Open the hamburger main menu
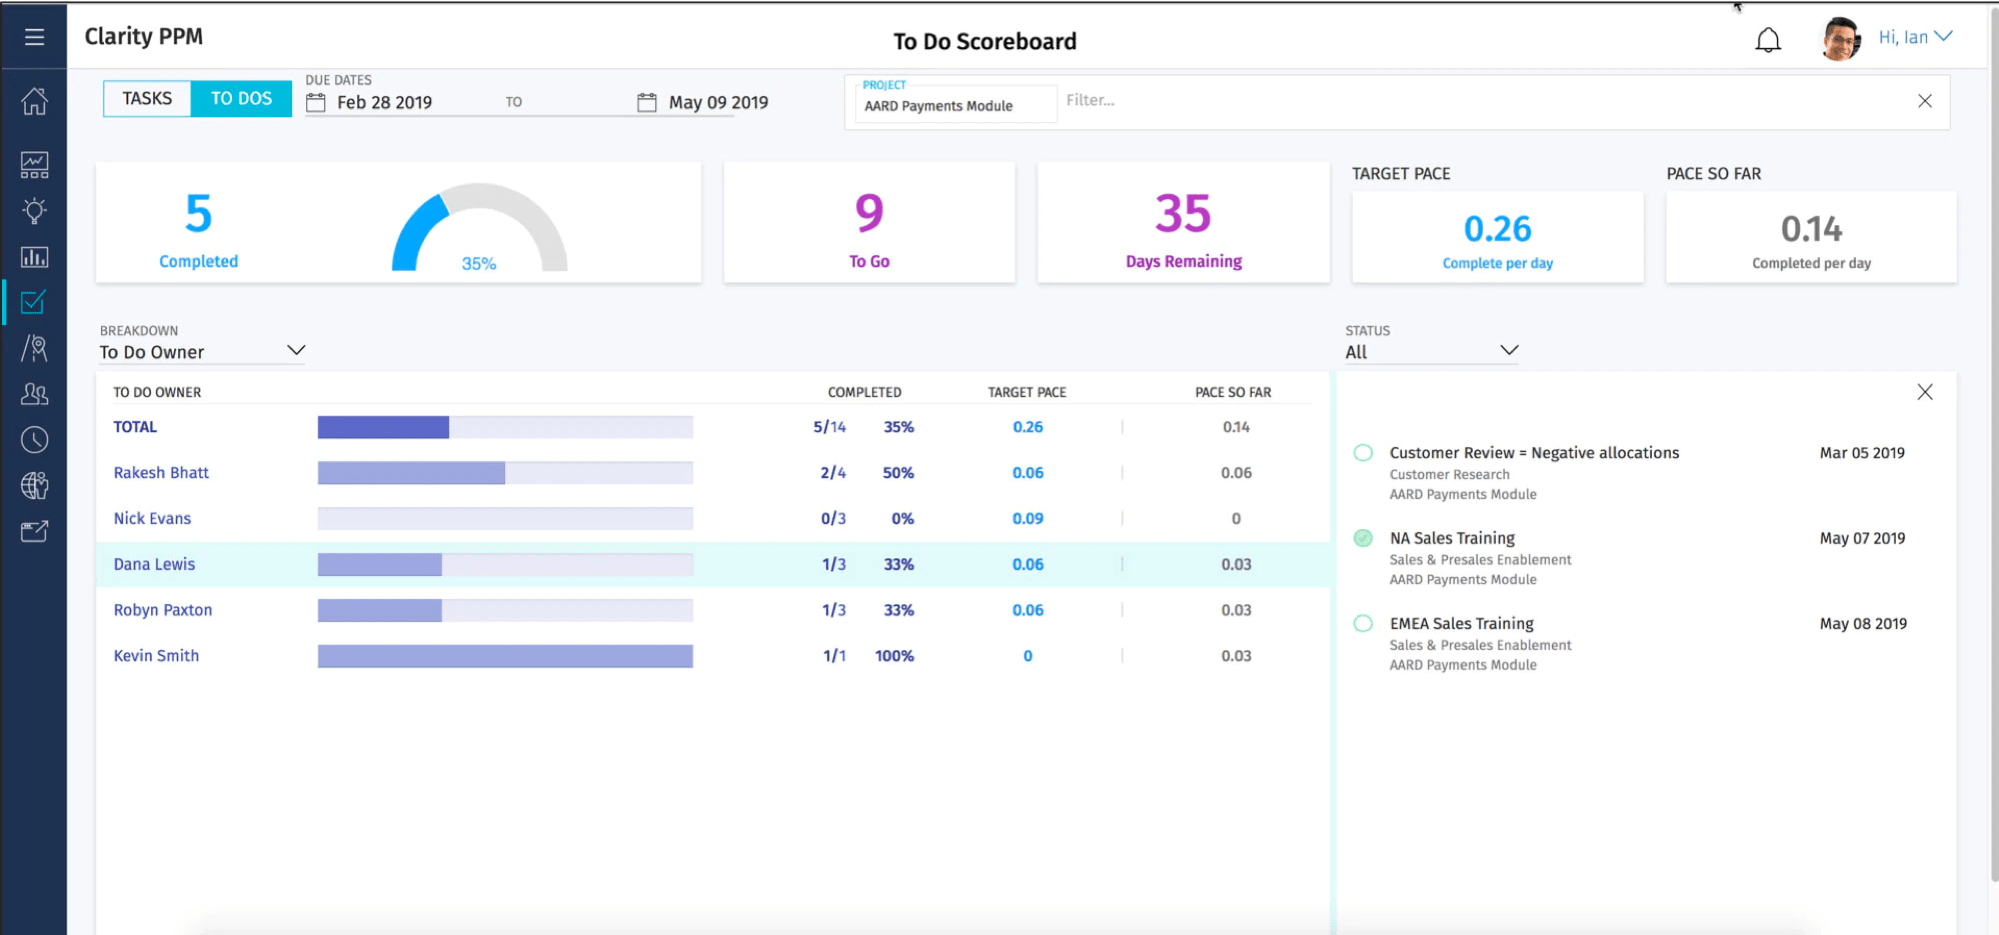This screenshot has width=1999, height=935. [34, 37]
